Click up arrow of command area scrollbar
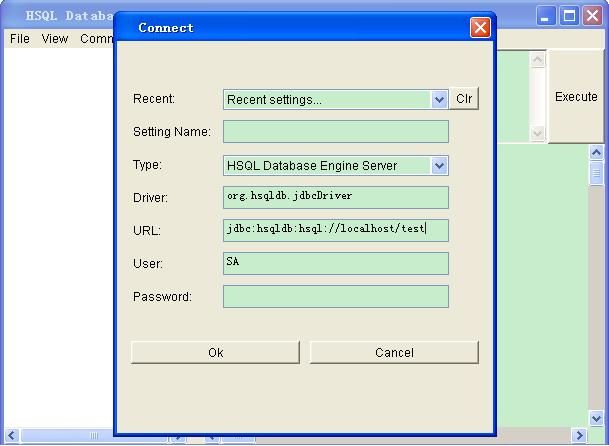The image size is (609, 446). point(538,60)
